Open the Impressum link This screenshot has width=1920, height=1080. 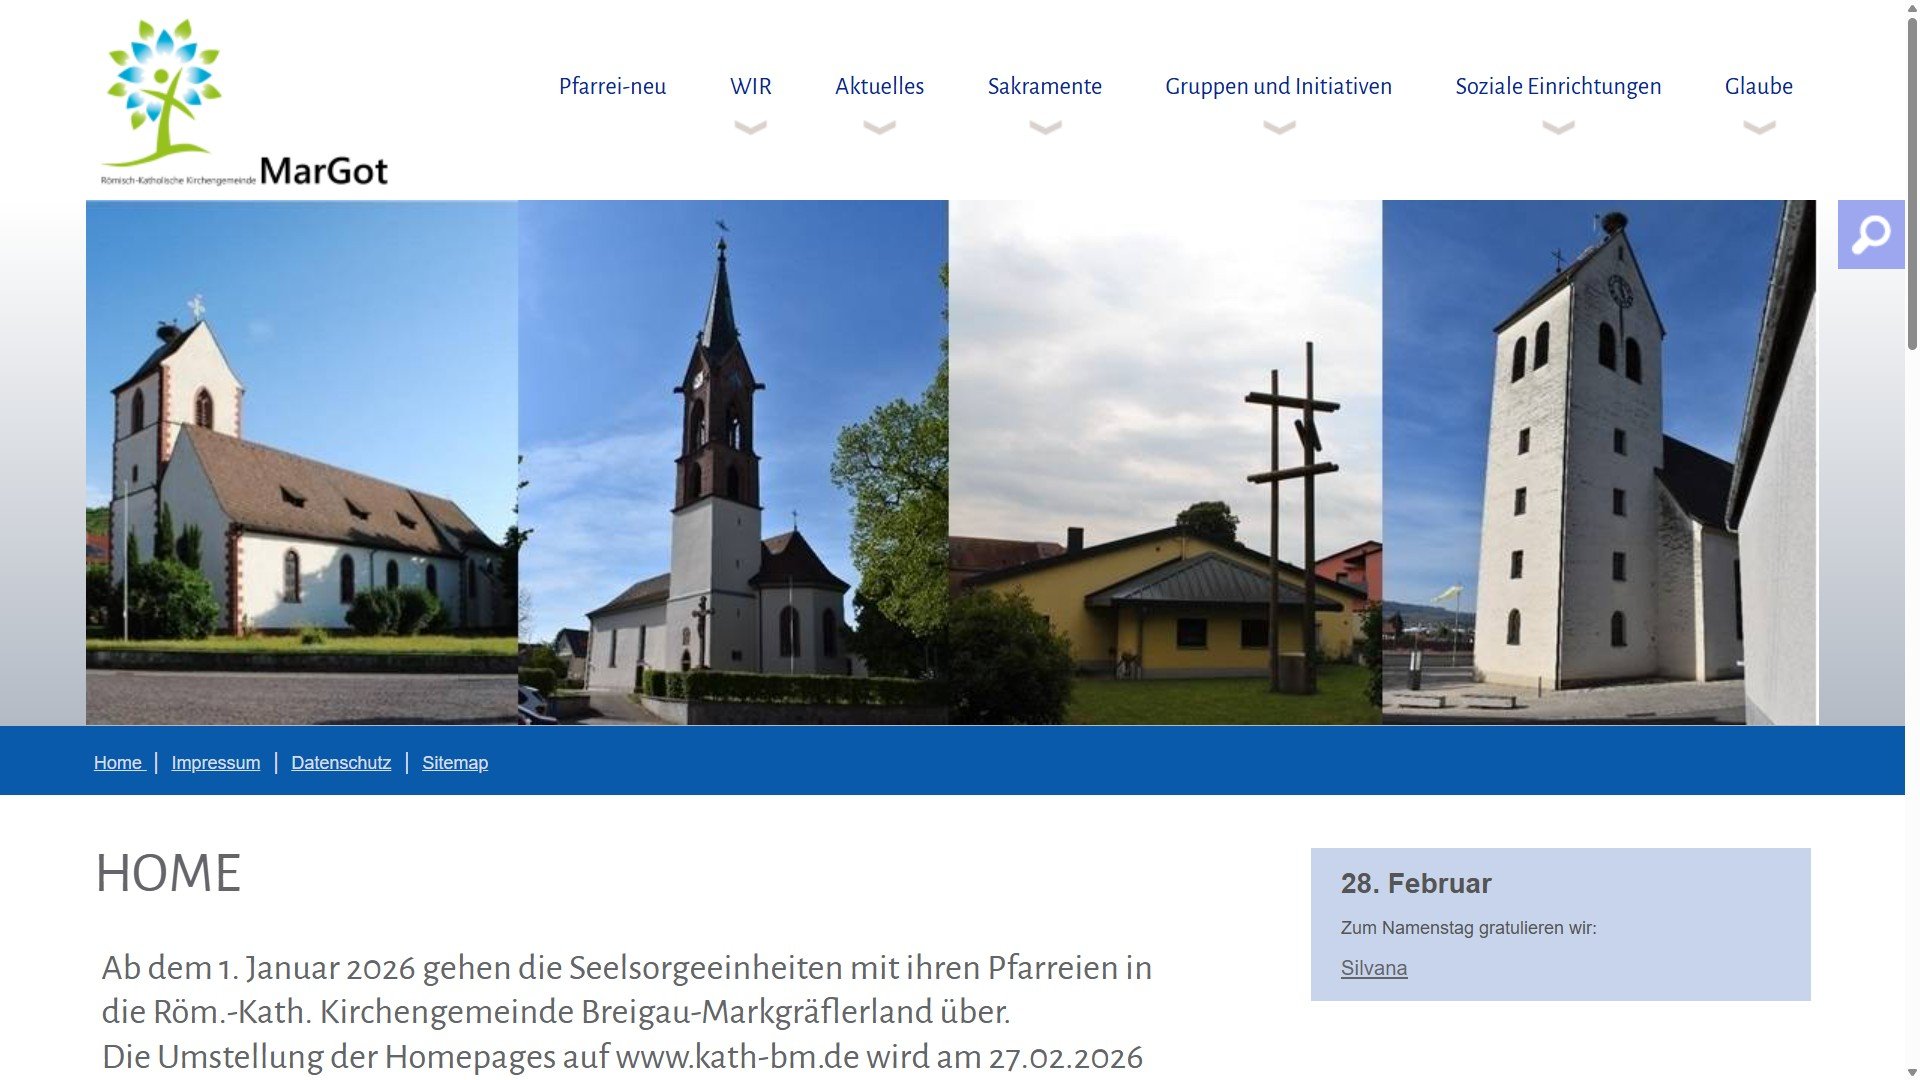[215, 763]
